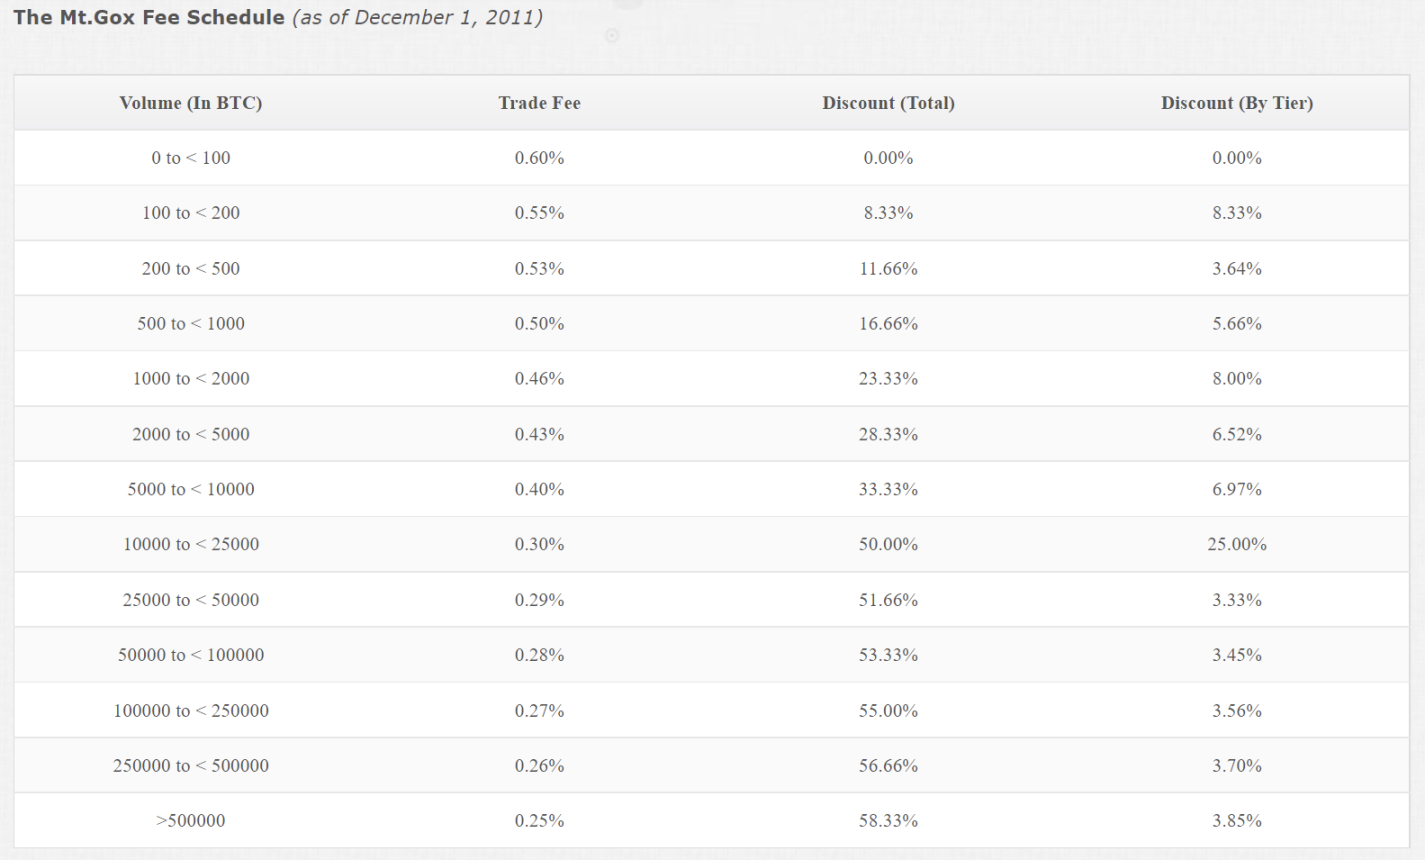Image resolution: width=1425 pixels, height=860 pixels.
Task: Select the 0.43% trade fee value
Action: click(539, 435)
